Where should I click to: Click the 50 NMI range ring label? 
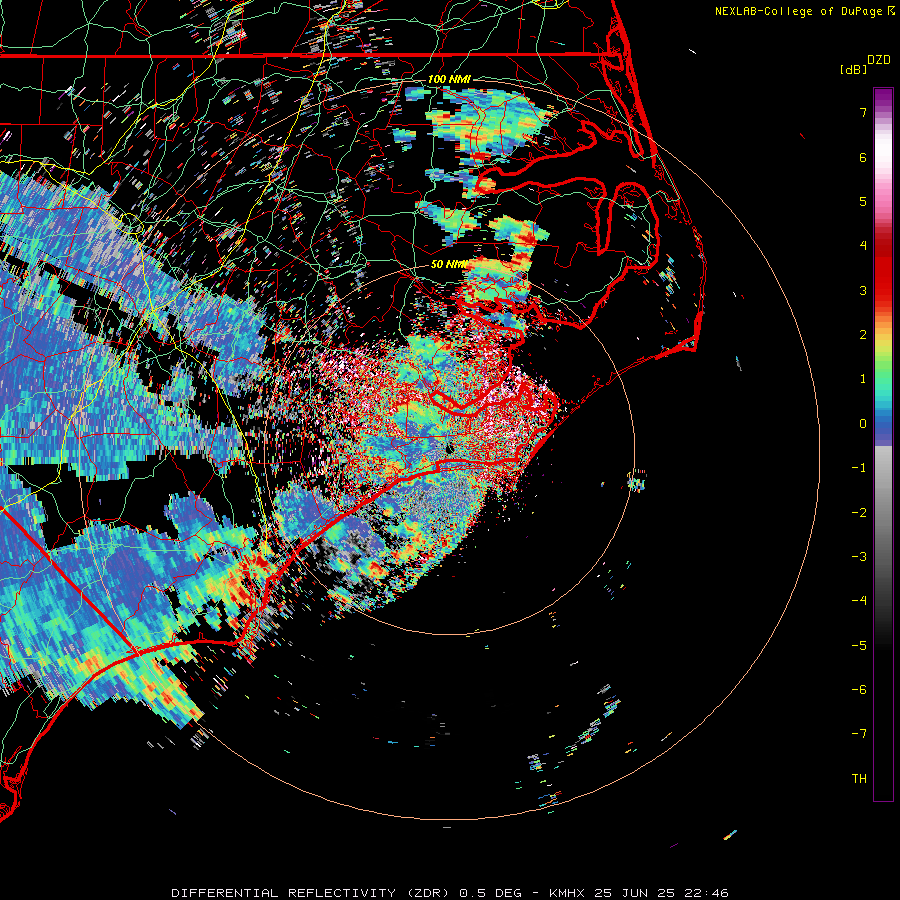pyautogui.click(x=449, y=264)
